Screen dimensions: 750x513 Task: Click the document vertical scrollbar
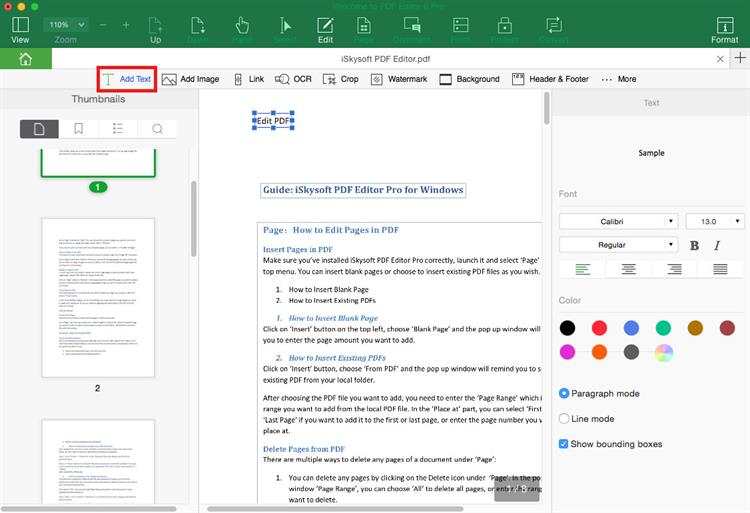click(547, 108)
